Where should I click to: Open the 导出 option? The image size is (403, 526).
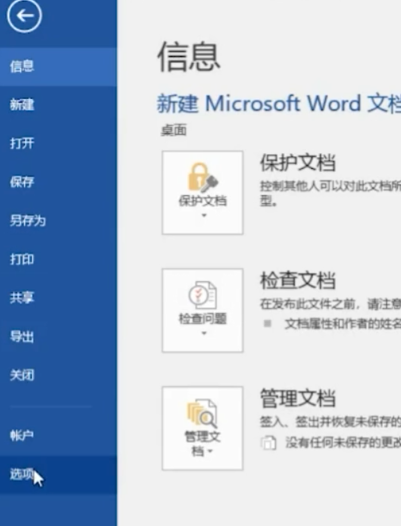click(x=58, y=336)
